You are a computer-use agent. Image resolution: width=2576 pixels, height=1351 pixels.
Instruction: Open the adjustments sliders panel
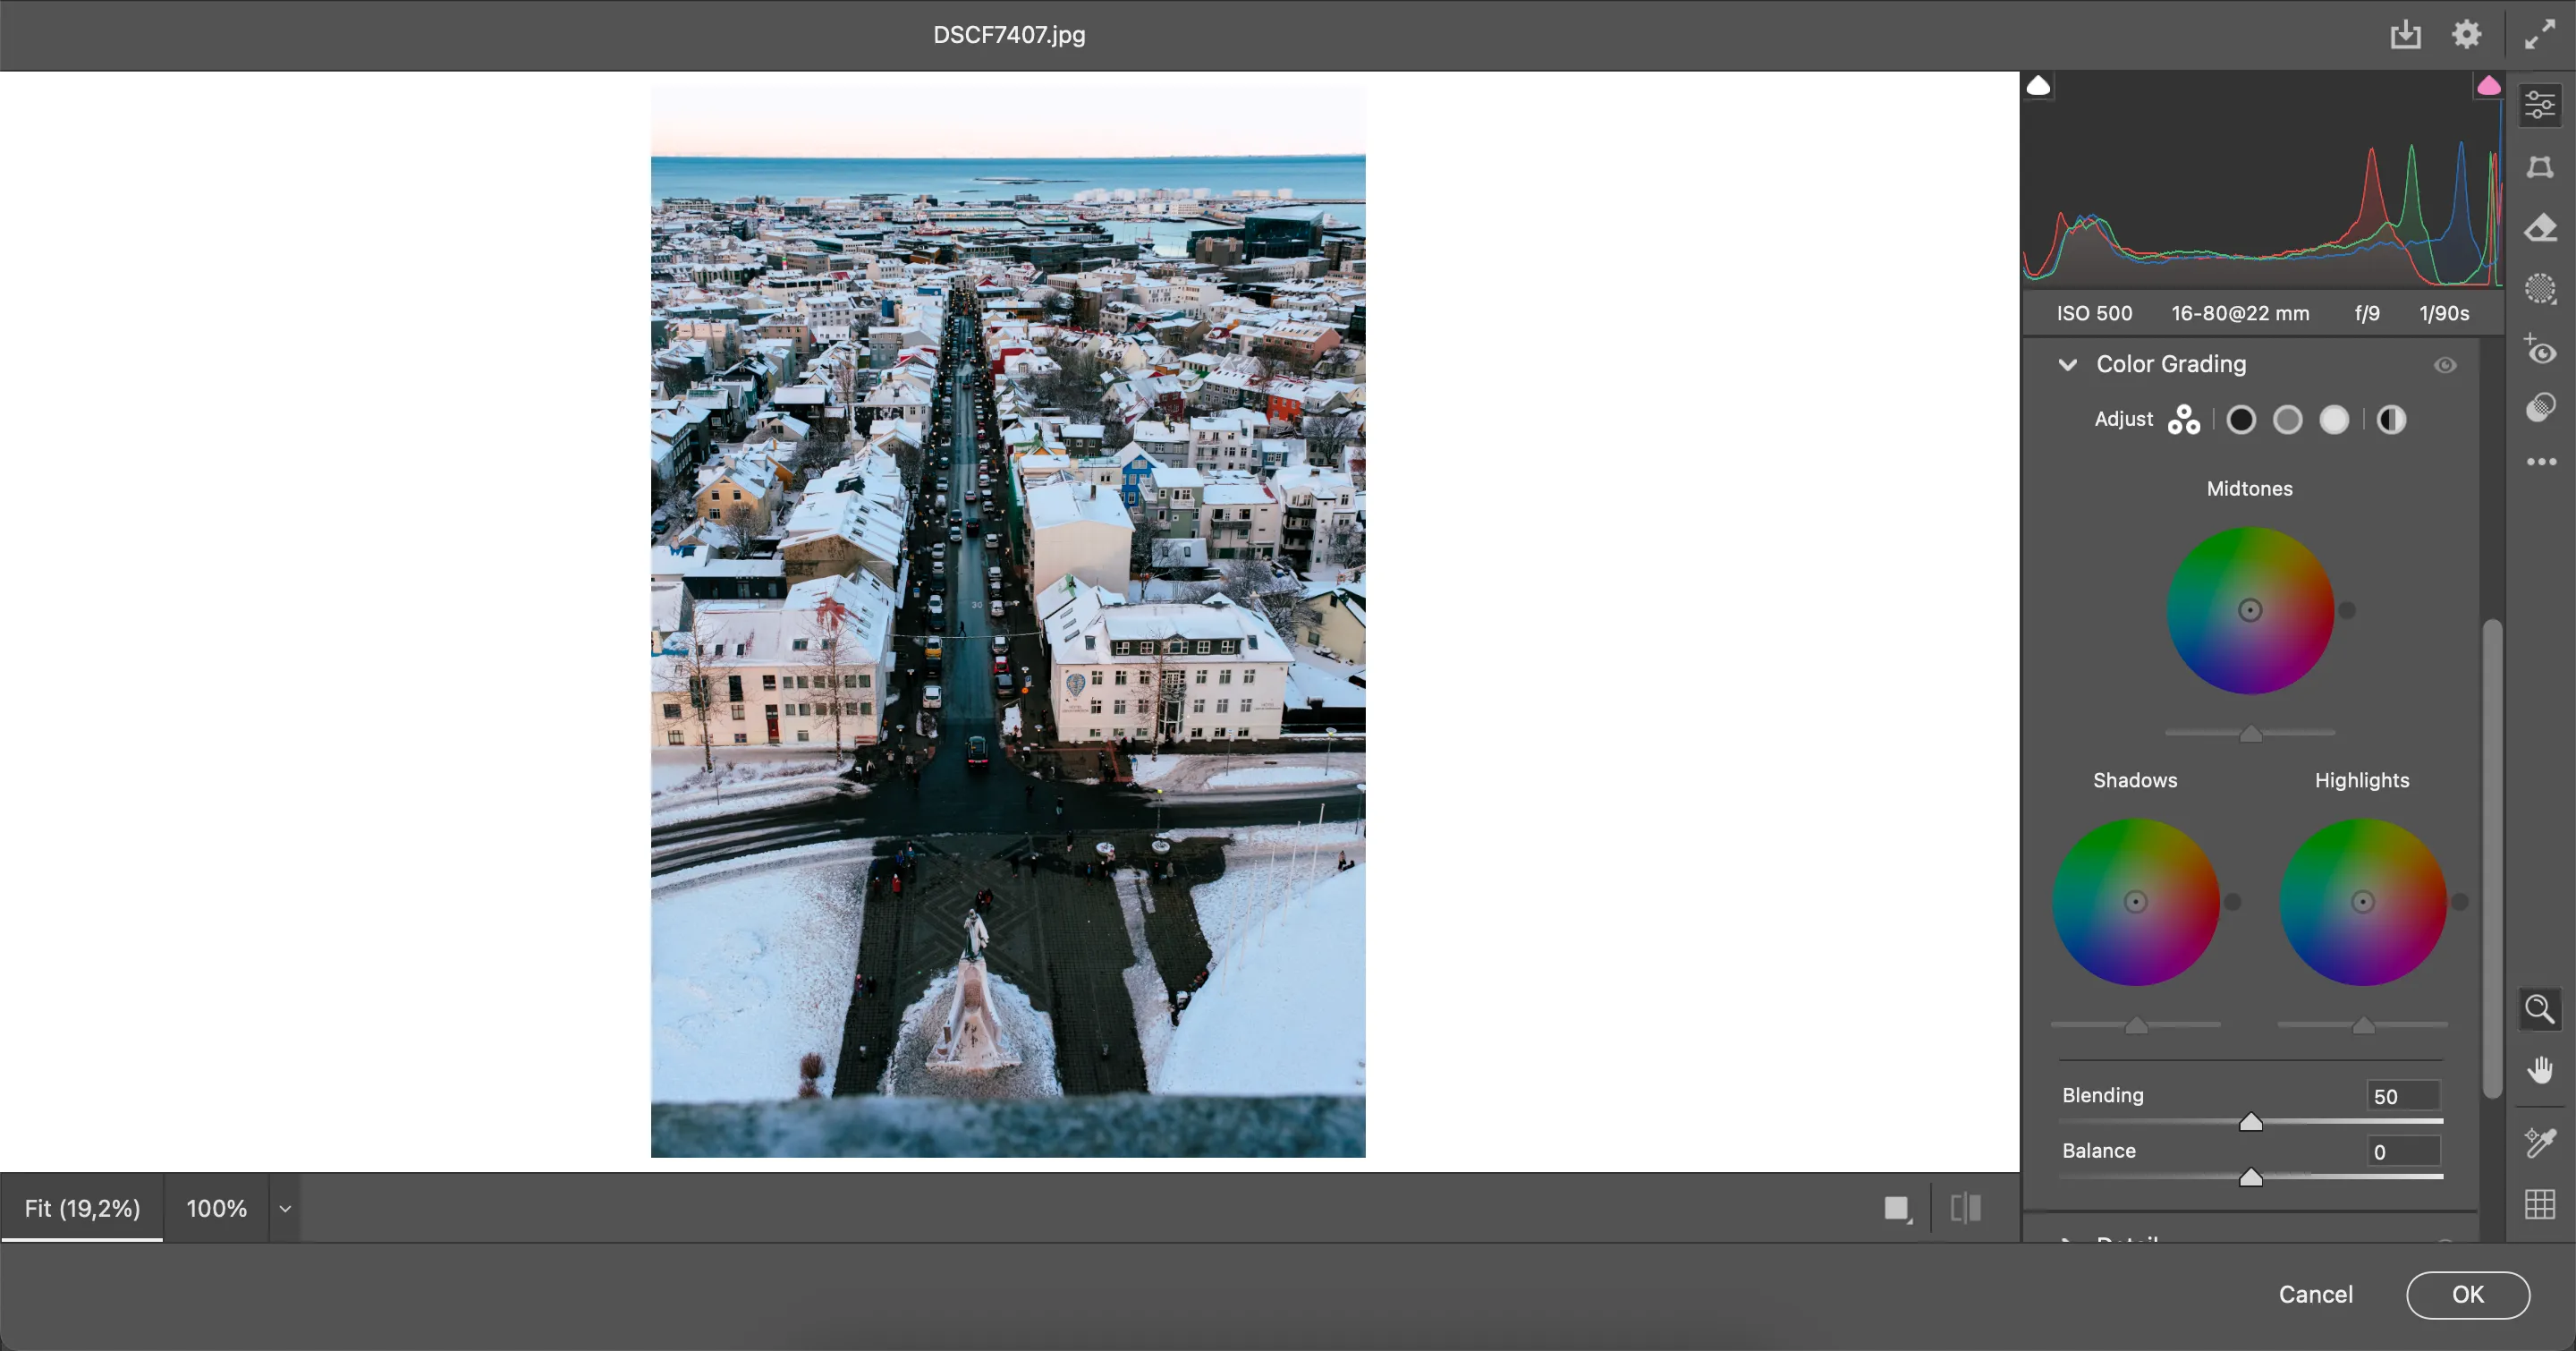coord(2541,104)
